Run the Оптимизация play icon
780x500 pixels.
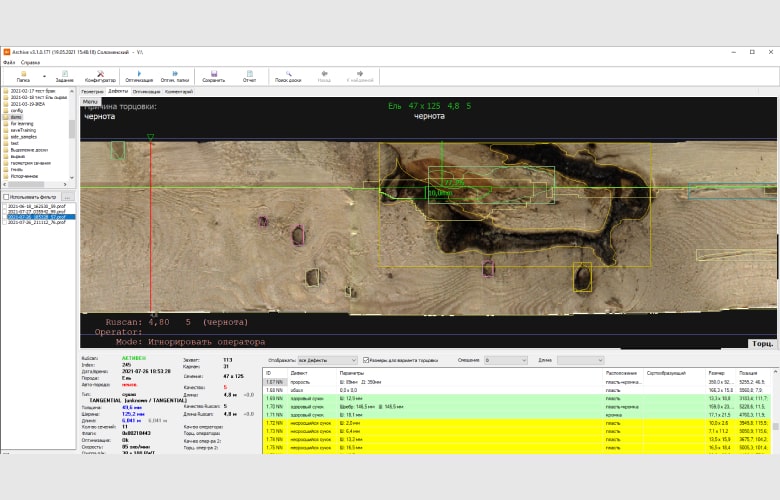(x=139, y=76)
